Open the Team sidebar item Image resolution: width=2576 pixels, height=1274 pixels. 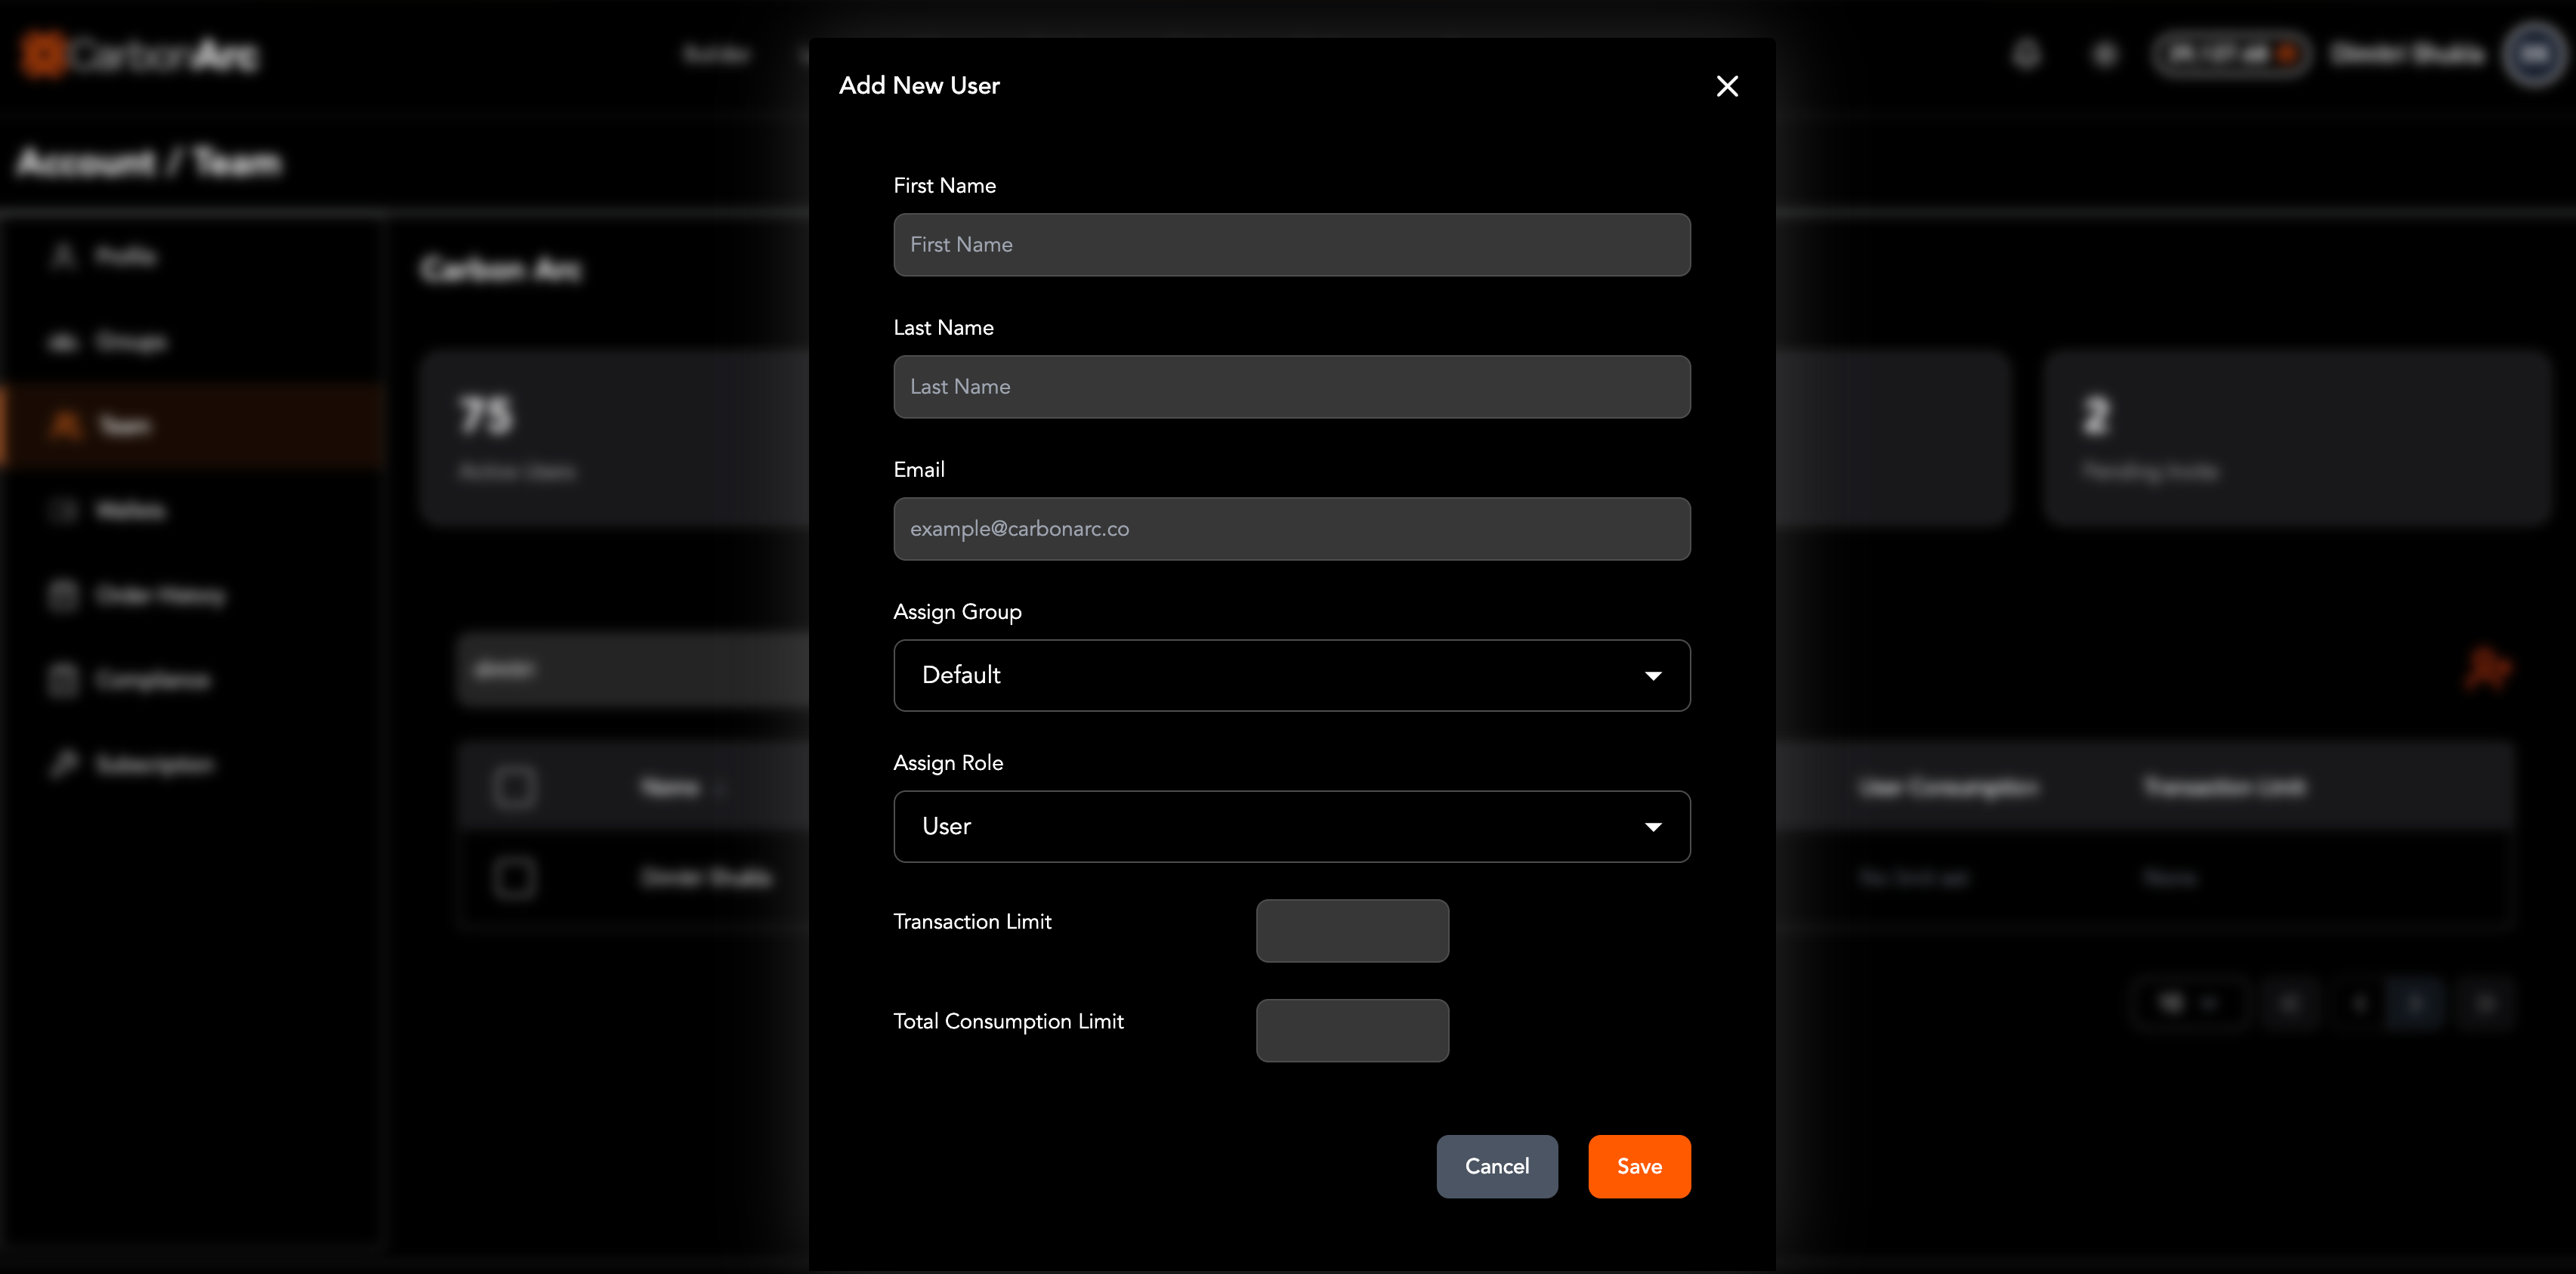coord(124,426)
